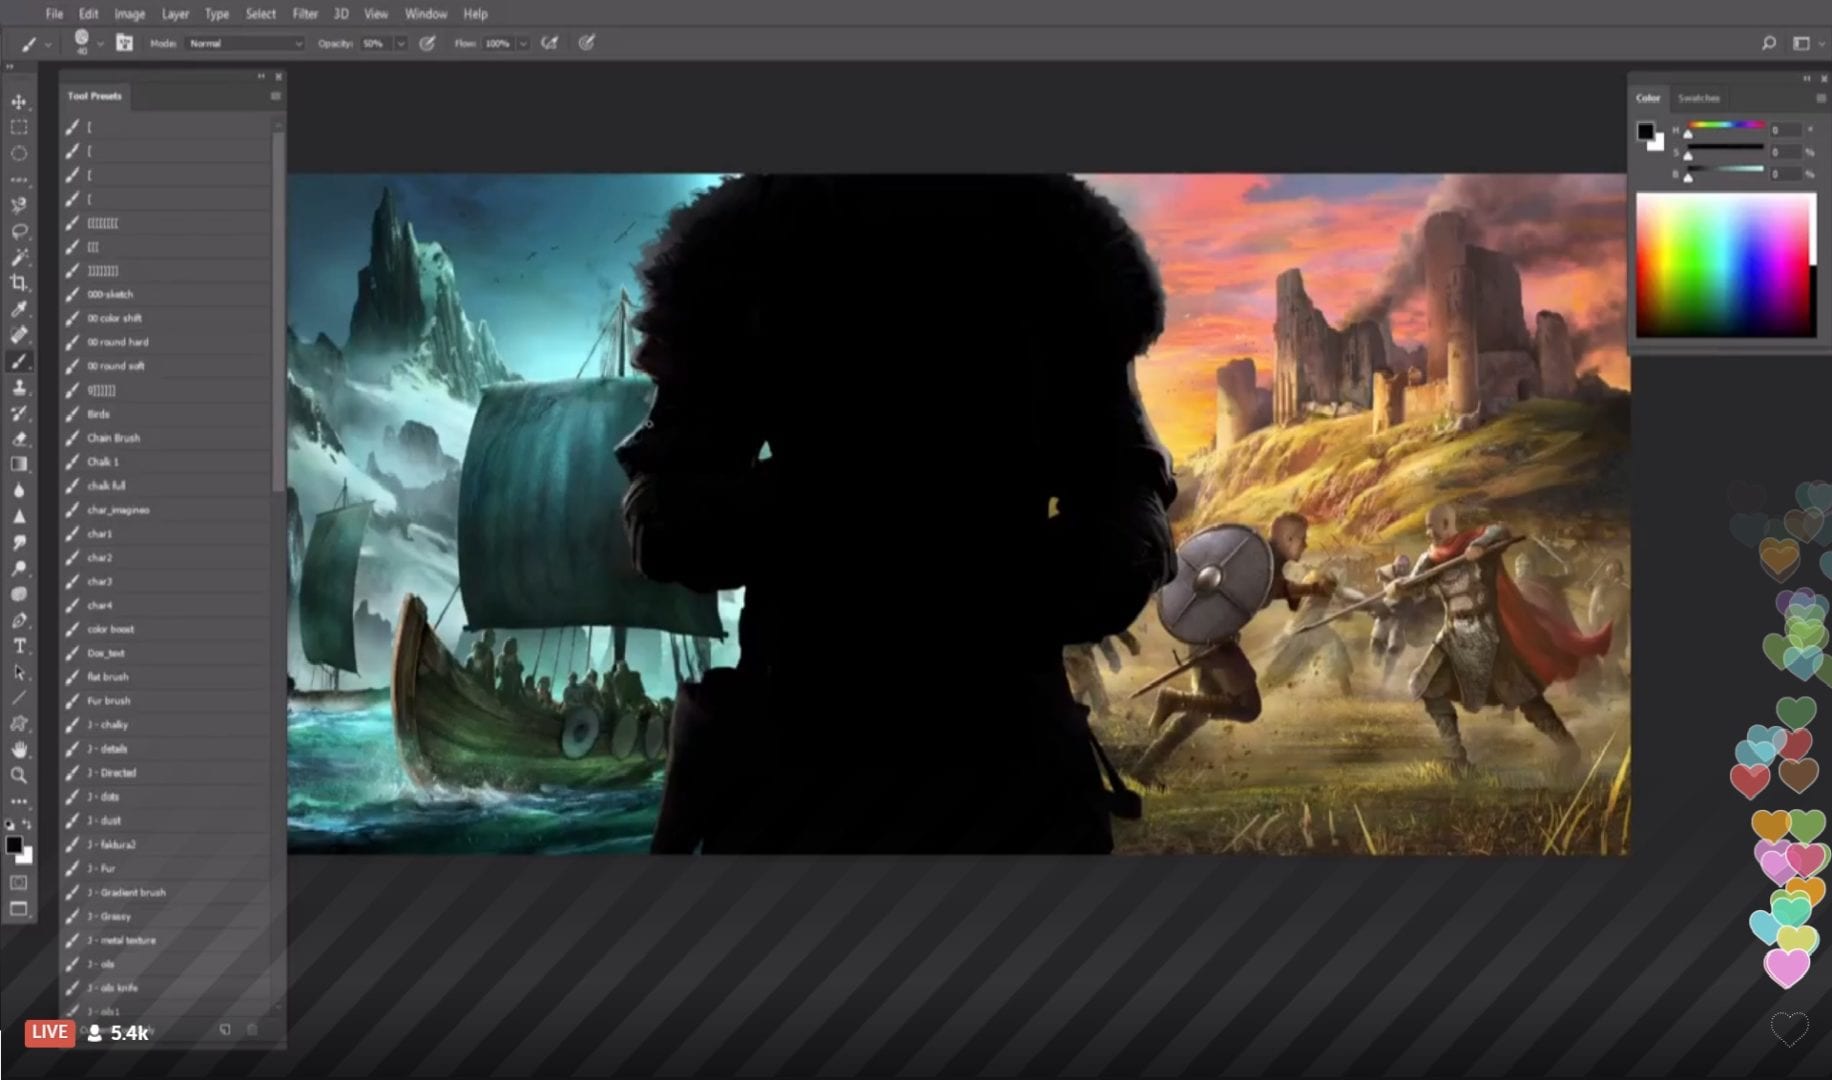Choose the Eraser tool
The width and height of the screenshot is (1832, 1080).
click(19, 438)
